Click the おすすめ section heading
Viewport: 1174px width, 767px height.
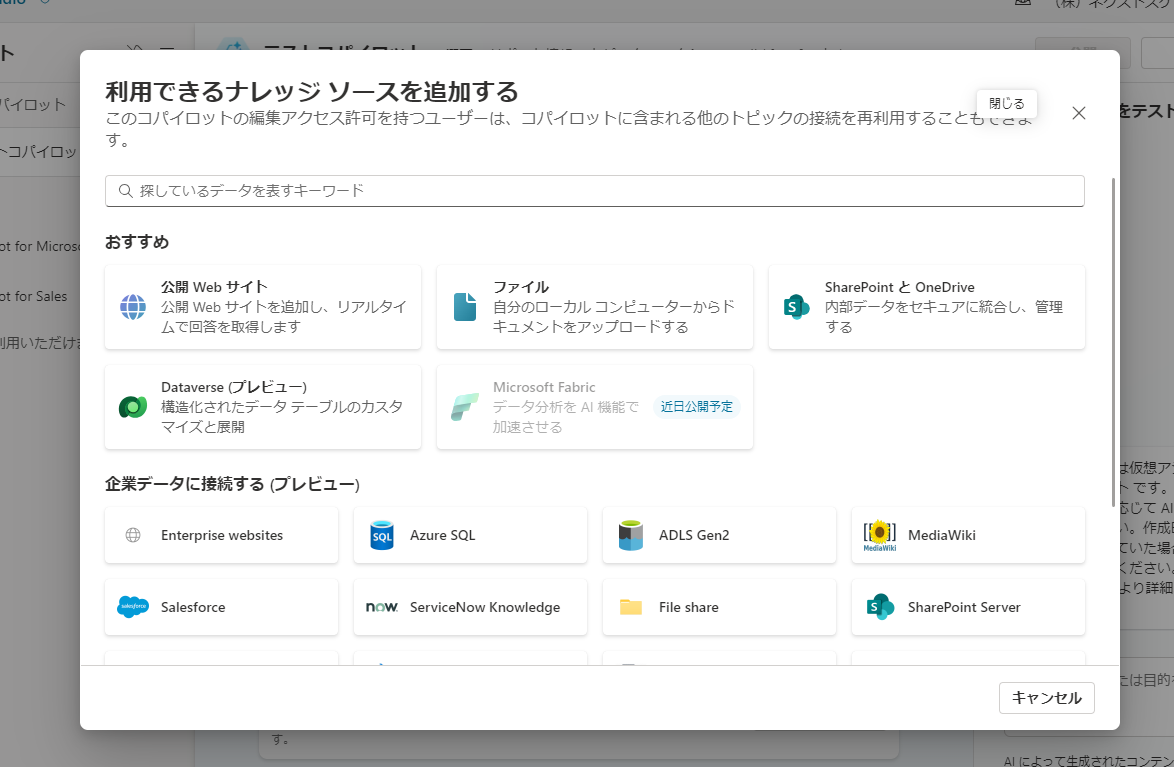point(137,242)
